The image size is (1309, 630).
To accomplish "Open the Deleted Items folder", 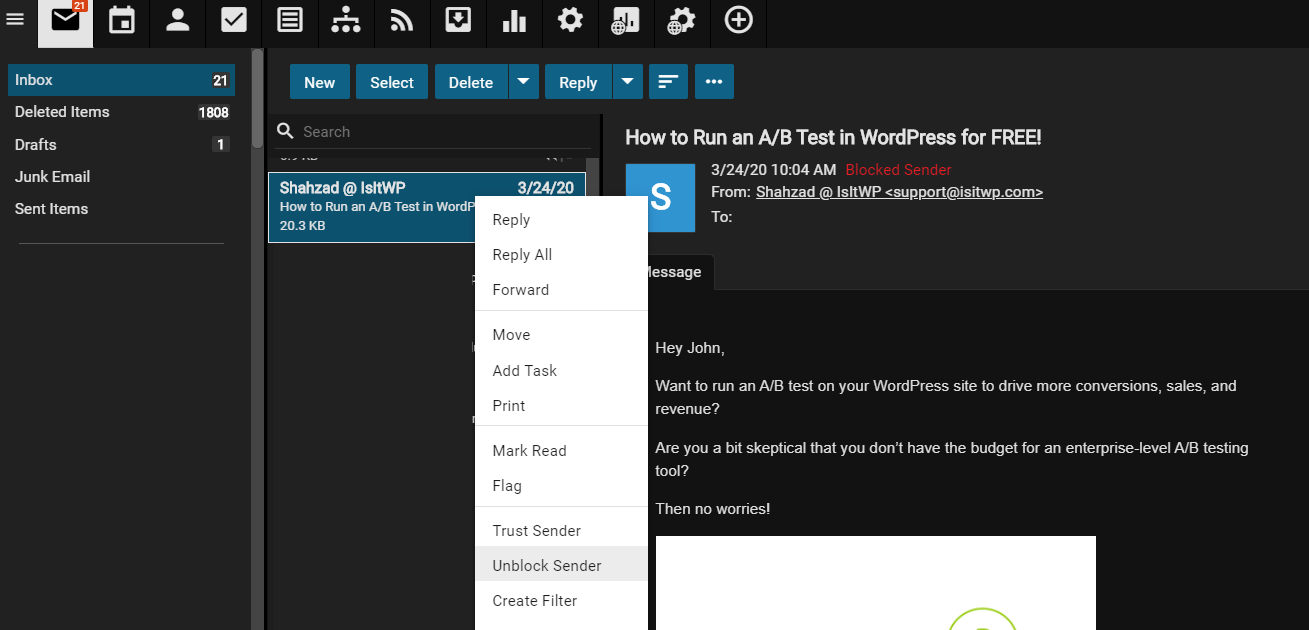I will [x=62, y=112].
